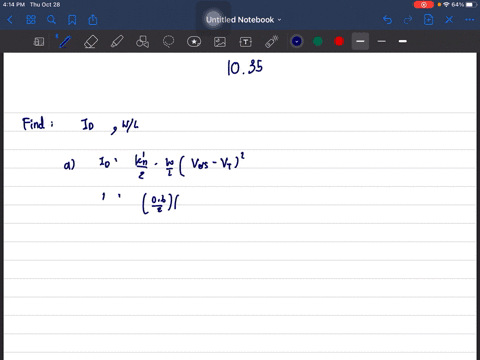Bookmark the current page
Viewport: 480px width, 360px height.
(x=72, y=20)
